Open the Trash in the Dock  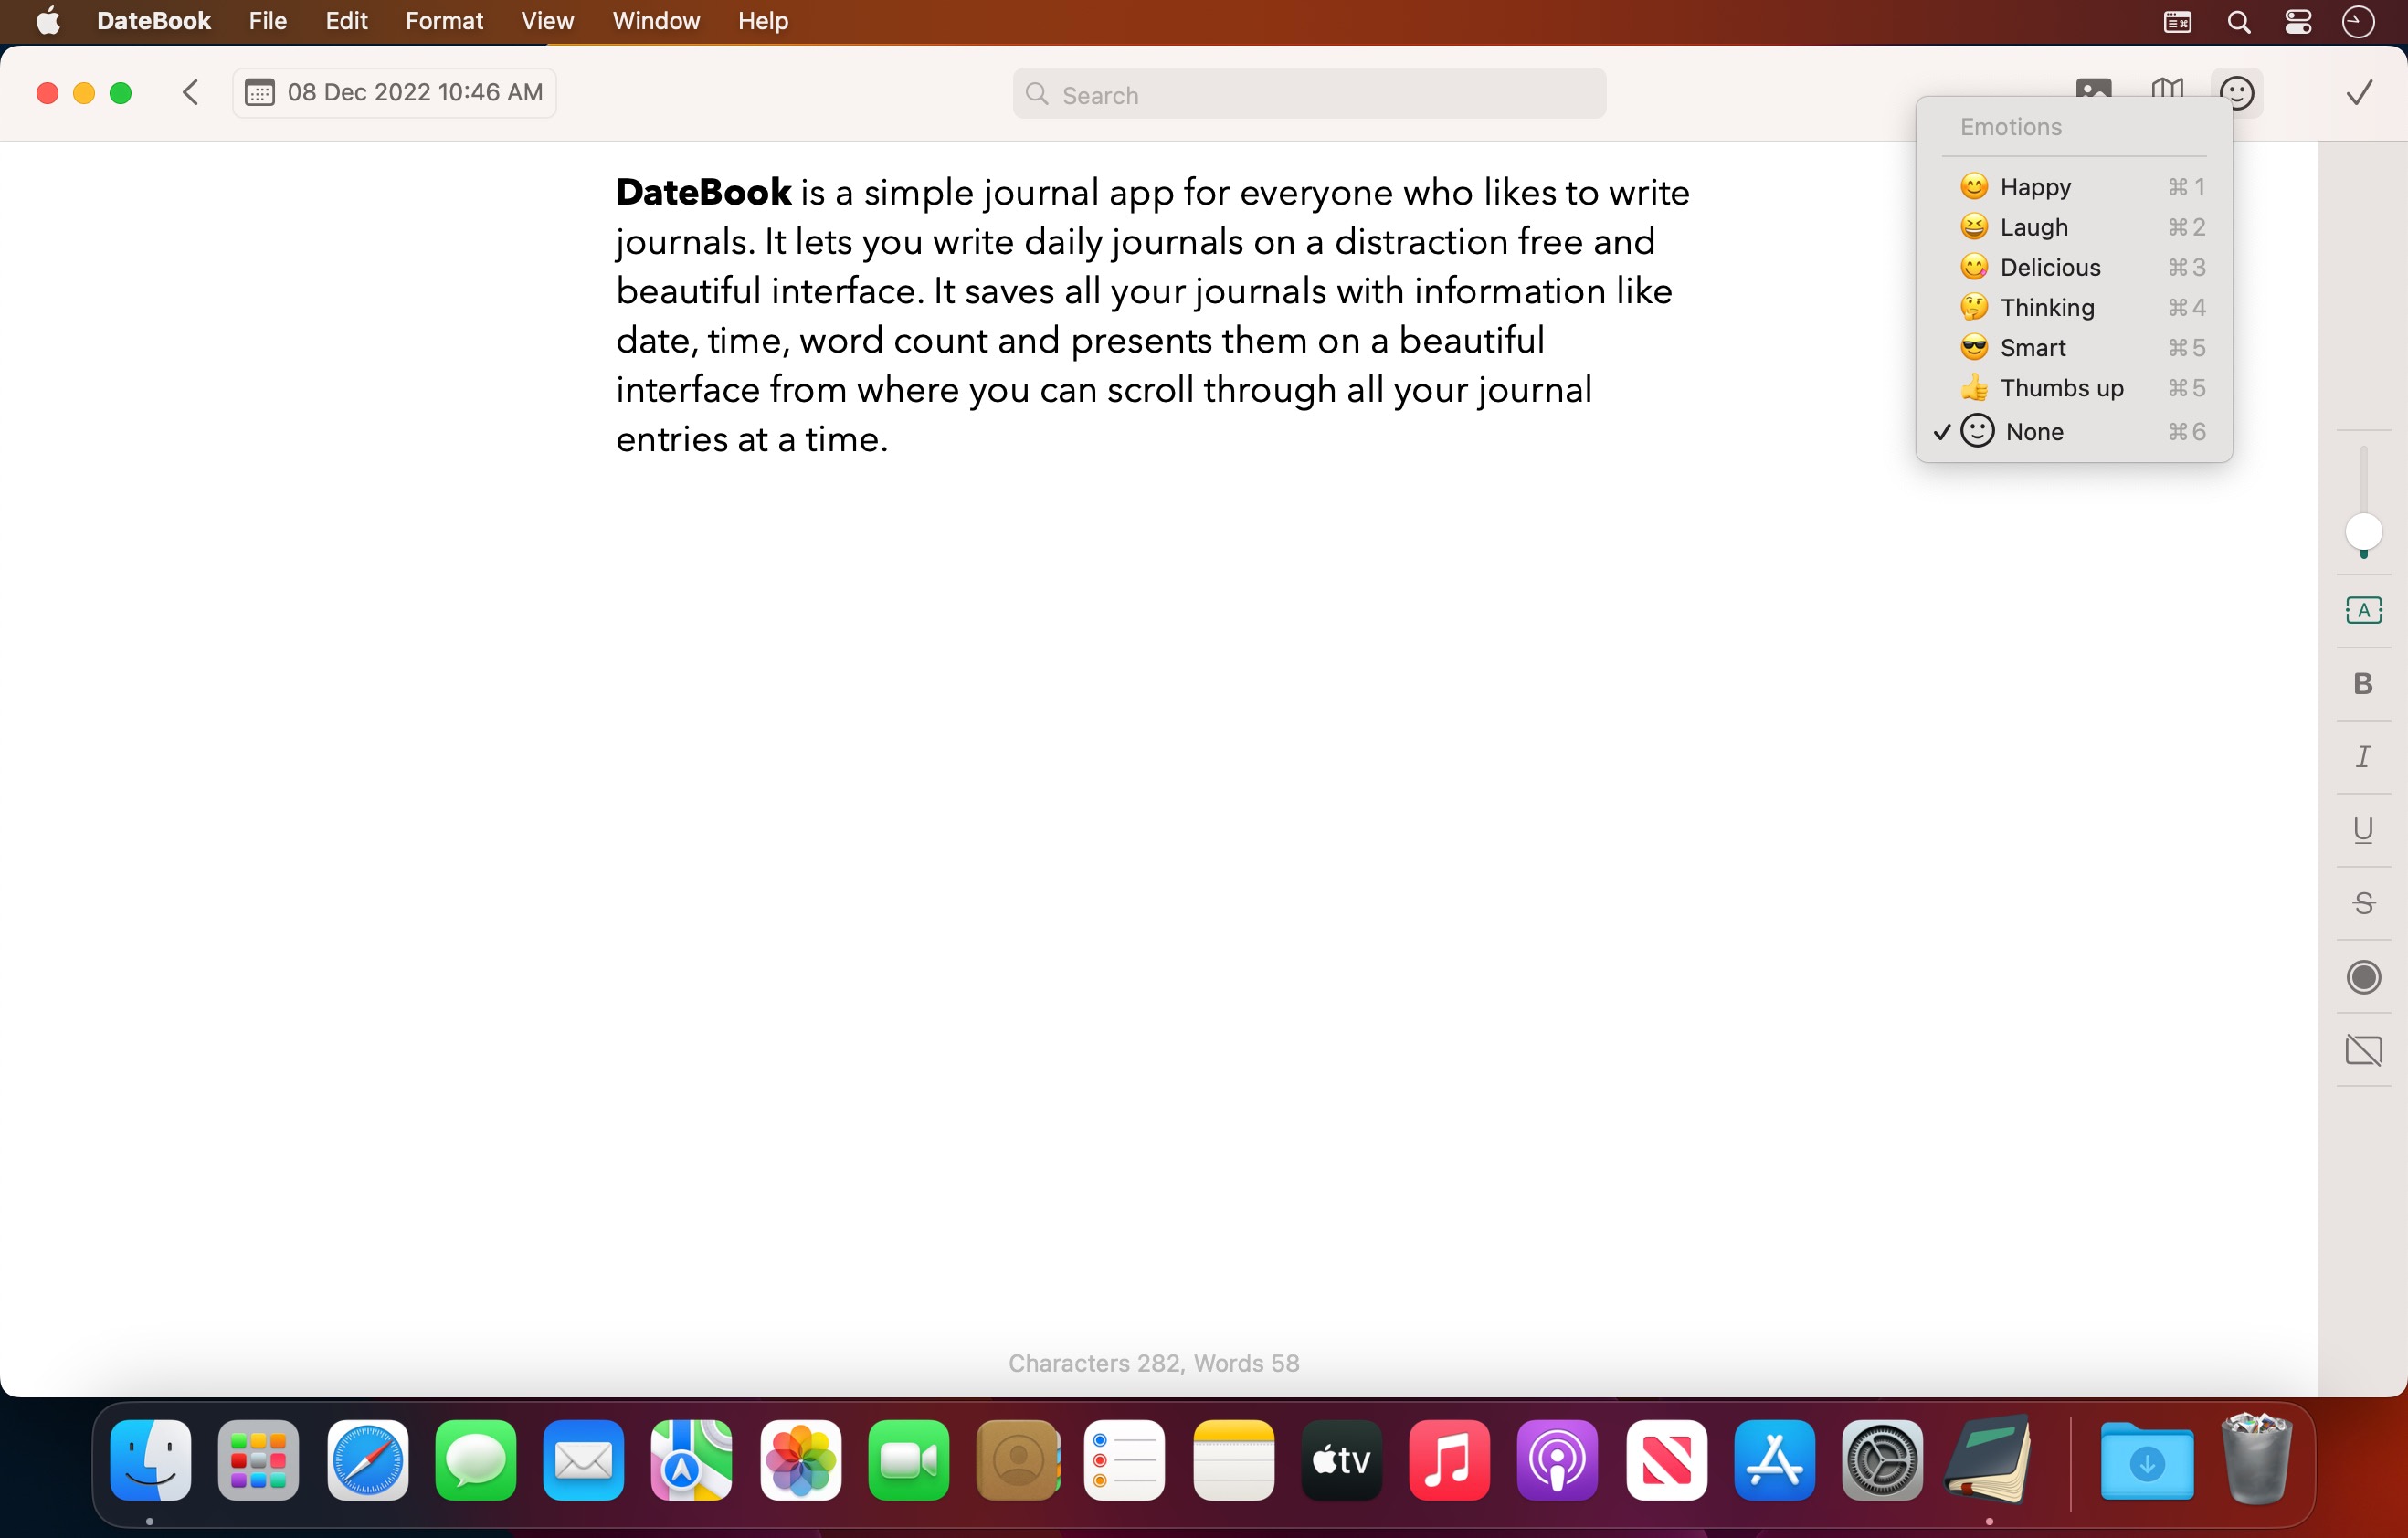(2256, 1458)
